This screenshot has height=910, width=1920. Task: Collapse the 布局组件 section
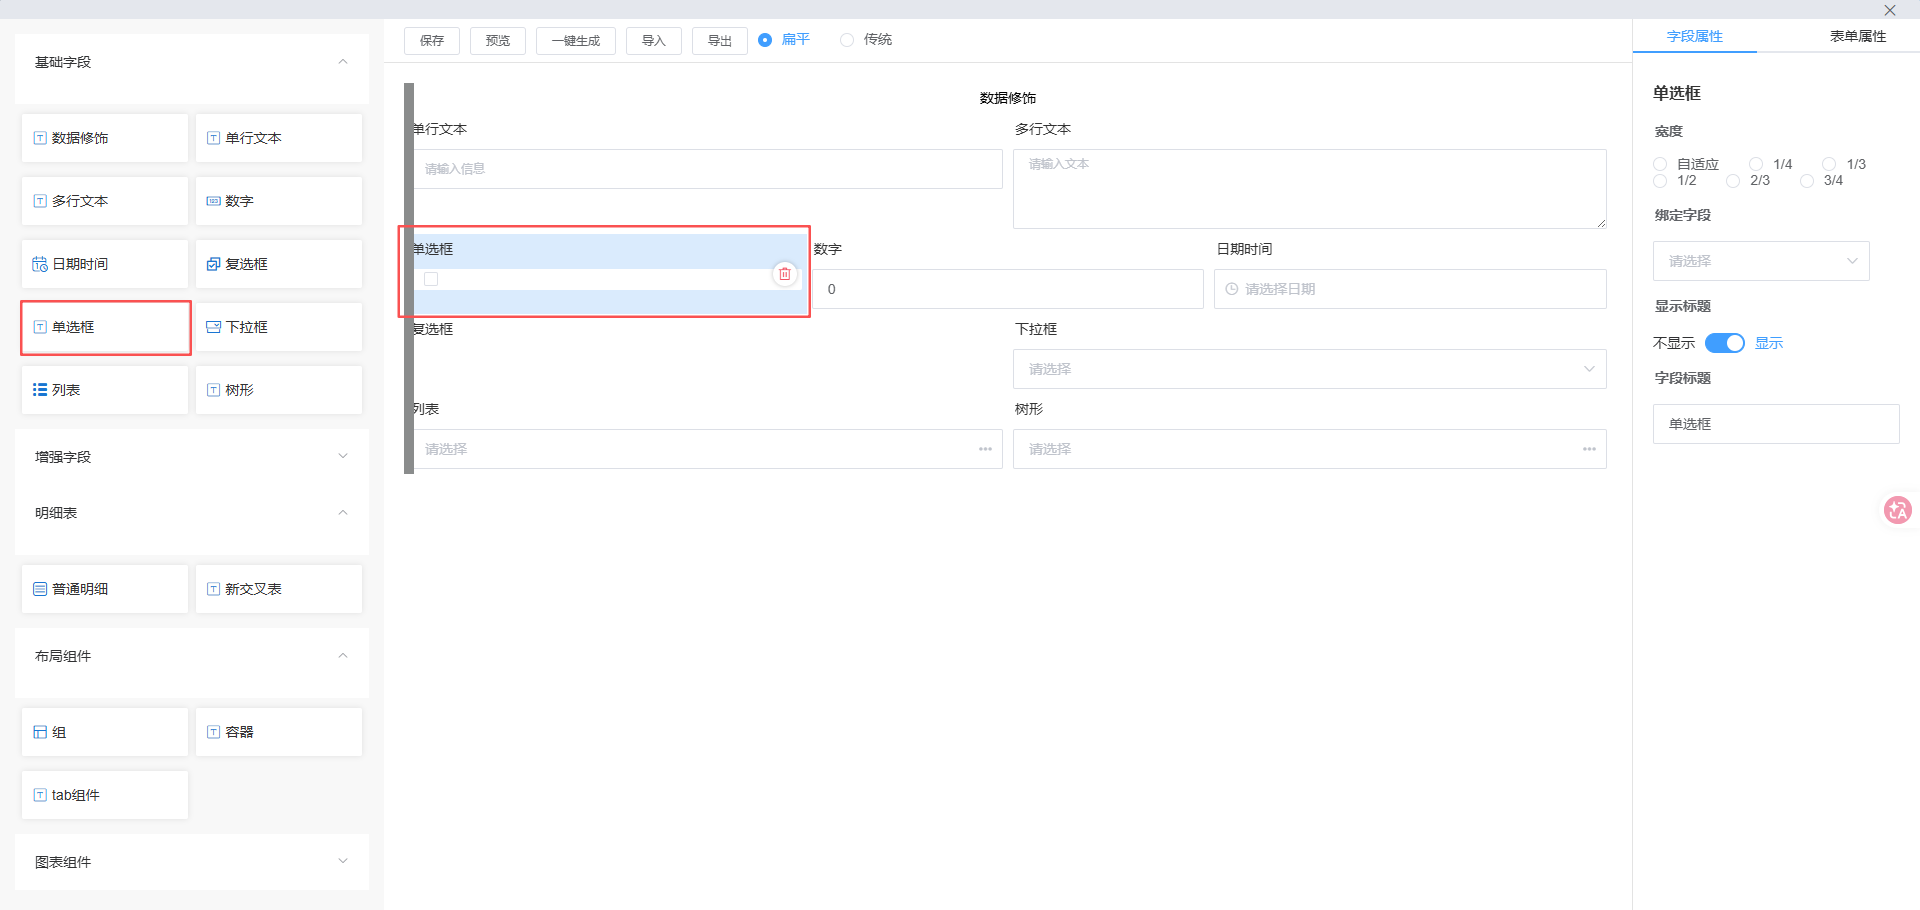[343, 656]
